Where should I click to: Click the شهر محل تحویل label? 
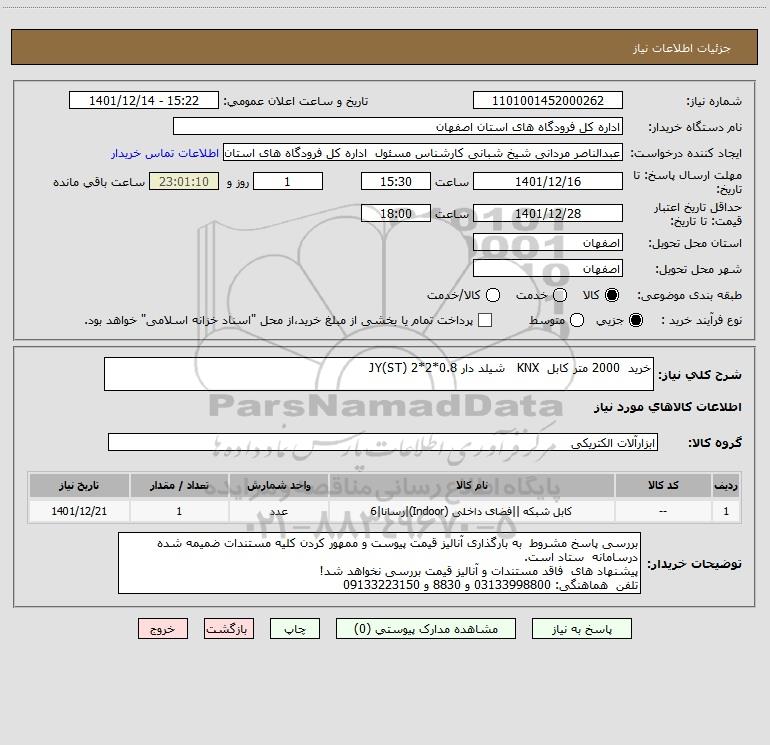[x=699, y=270]
